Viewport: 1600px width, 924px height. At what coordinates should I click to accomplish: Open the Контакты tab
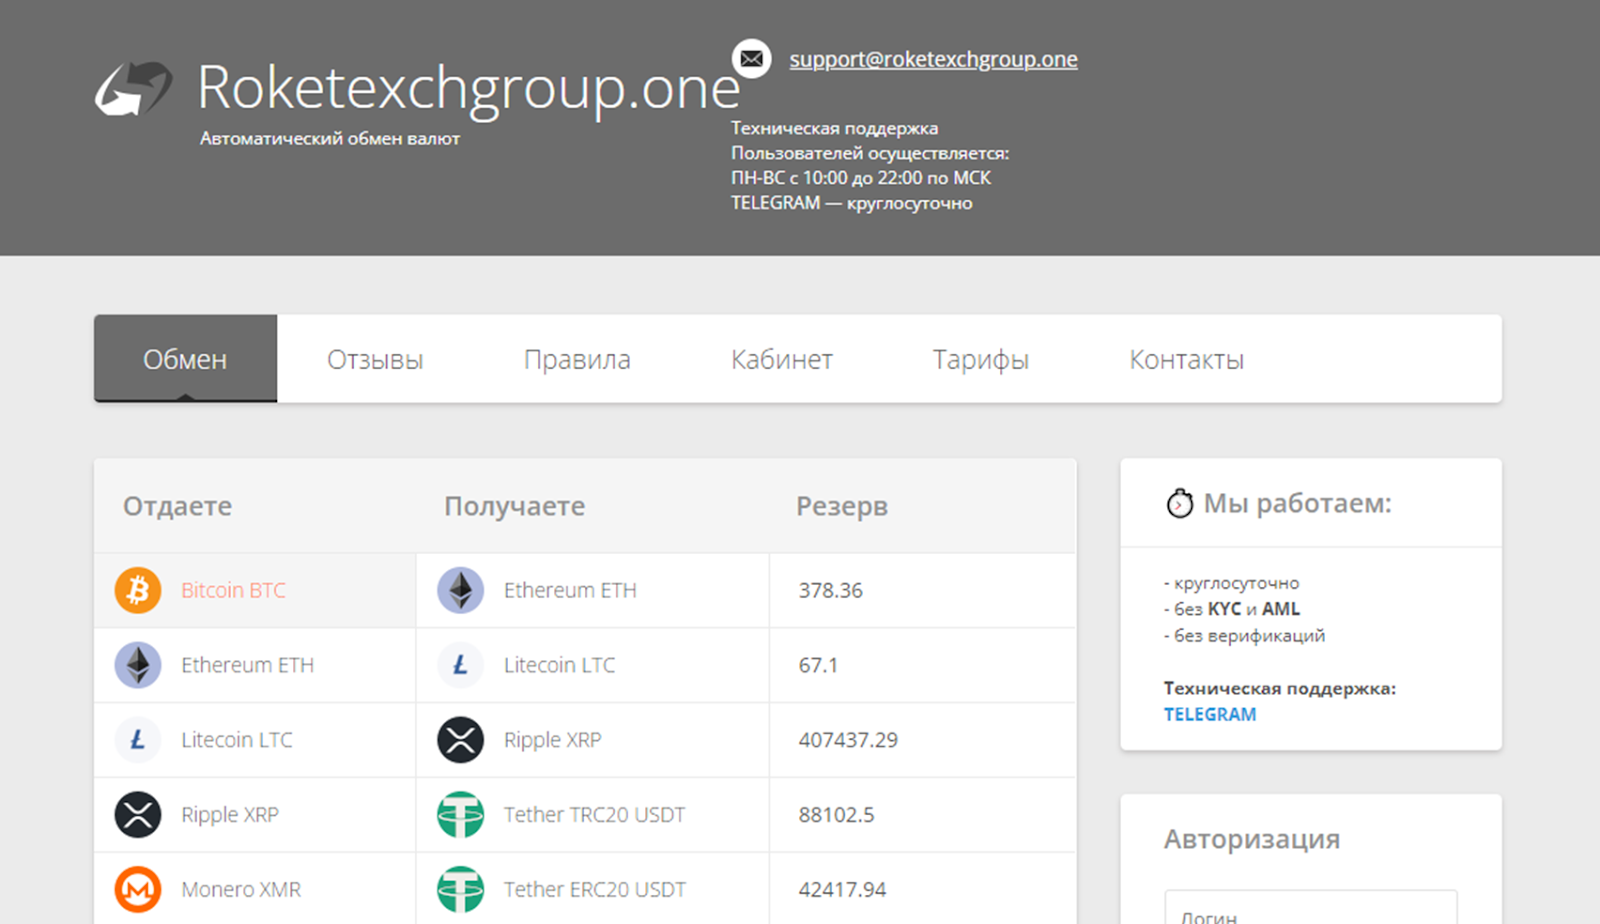pyautogui.click(x=1186, y=359)
